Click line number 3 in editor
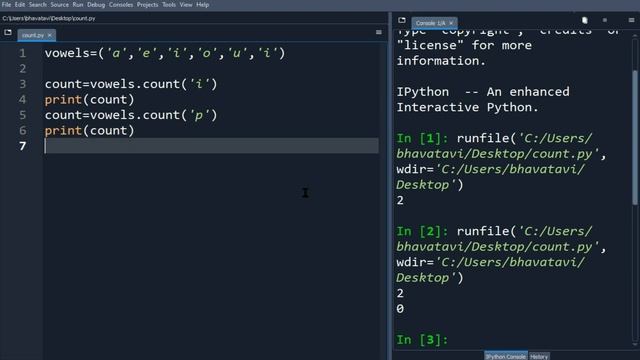The width and height of the screenshot is (640, 360). 22,84
